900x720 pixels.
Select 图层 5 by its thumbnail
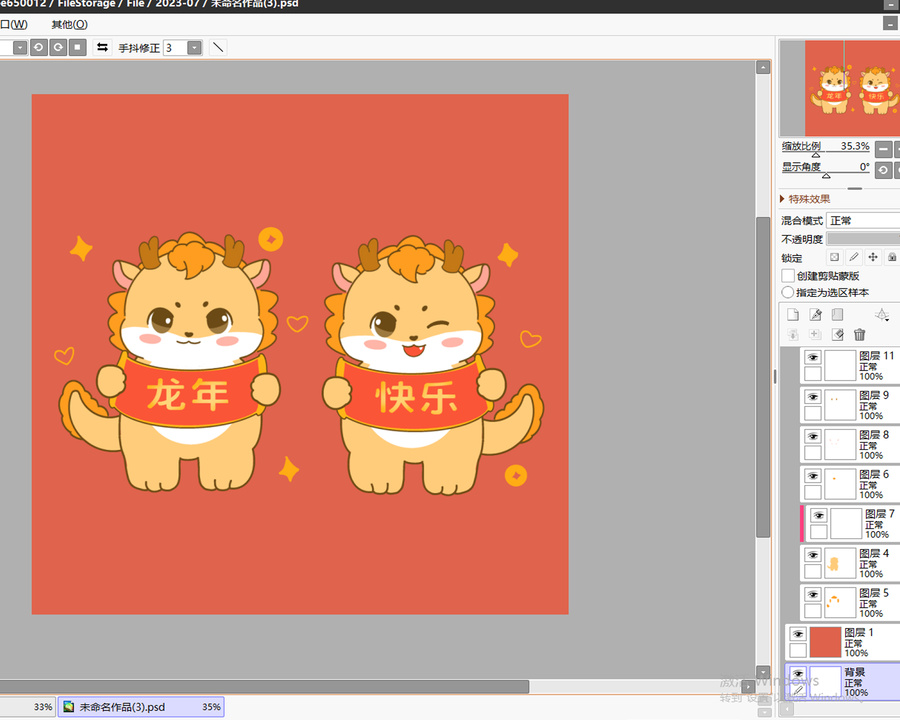pos(840,602)
